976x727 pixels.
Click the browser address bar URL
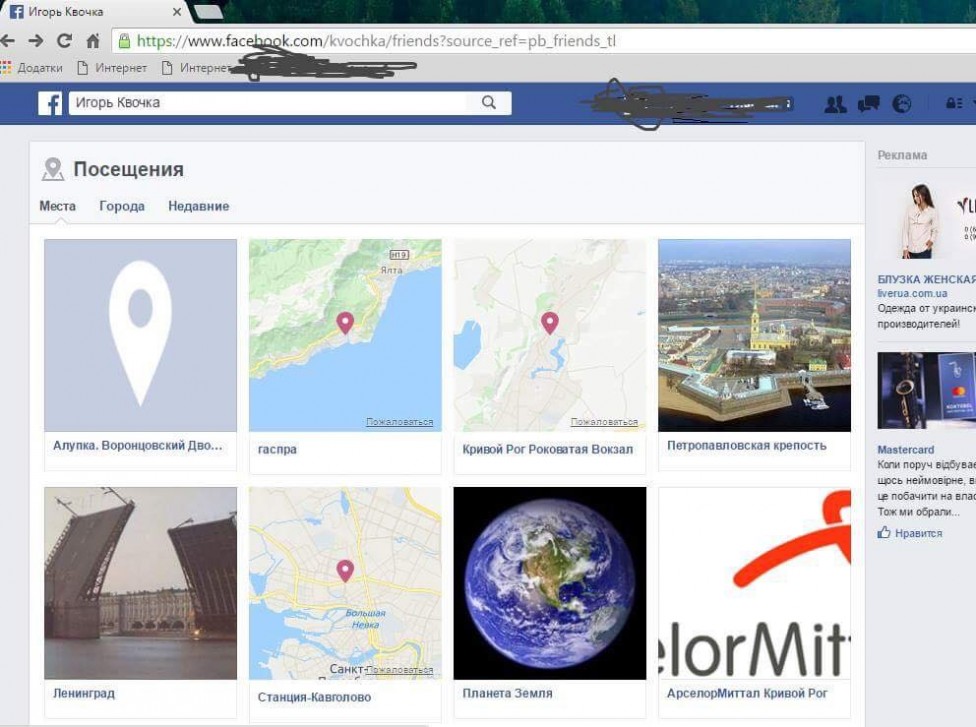pos(380,41)
